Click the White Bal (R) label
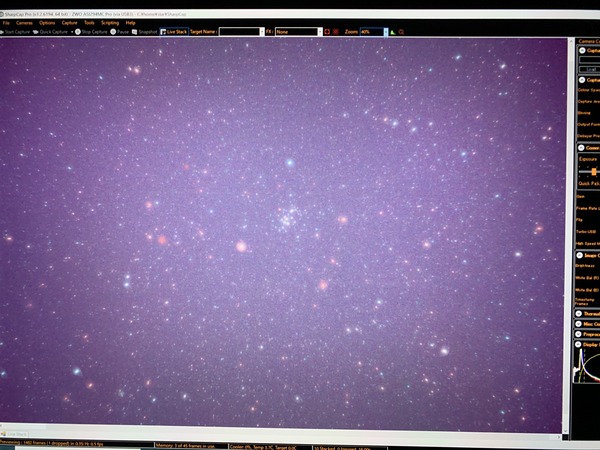Image resolution: width=600 pixels, height=450 pixels. tap(587, 278)
